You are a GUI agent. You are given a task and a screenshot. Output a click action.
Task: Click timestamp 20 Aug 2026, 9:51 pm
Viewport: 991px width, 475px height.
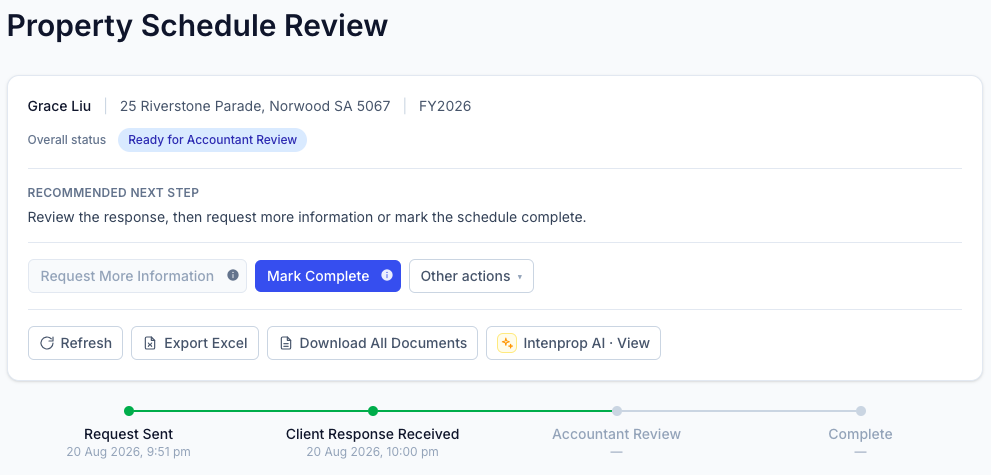[x=128, y=452]
